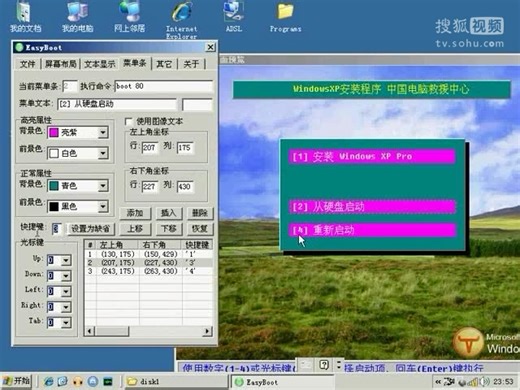The image size is (520, 390).
Task: Click the top-left 行 field showing 207
Action: 150,147
